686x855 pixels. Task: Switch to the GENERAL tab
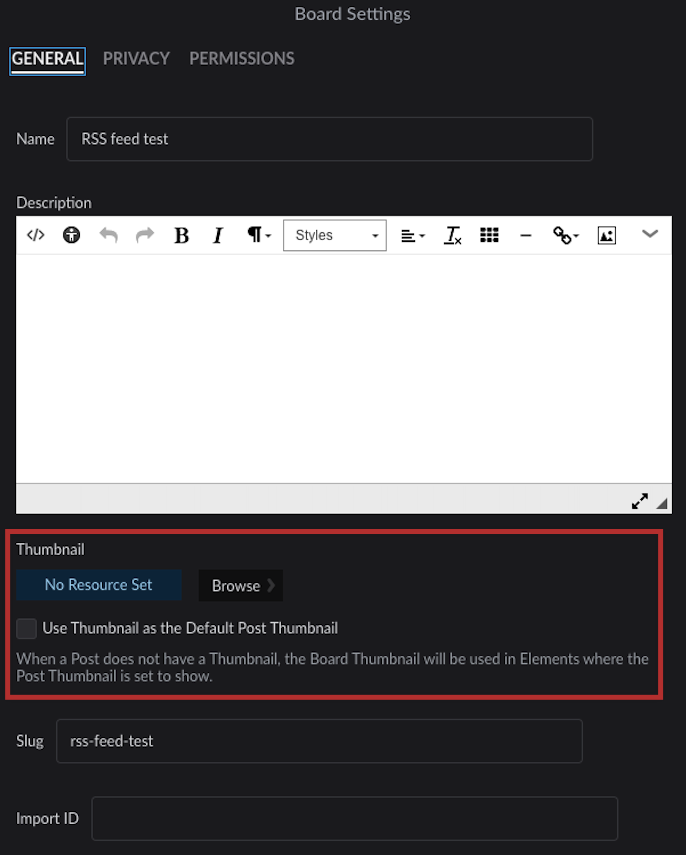(x=47, y=61)
